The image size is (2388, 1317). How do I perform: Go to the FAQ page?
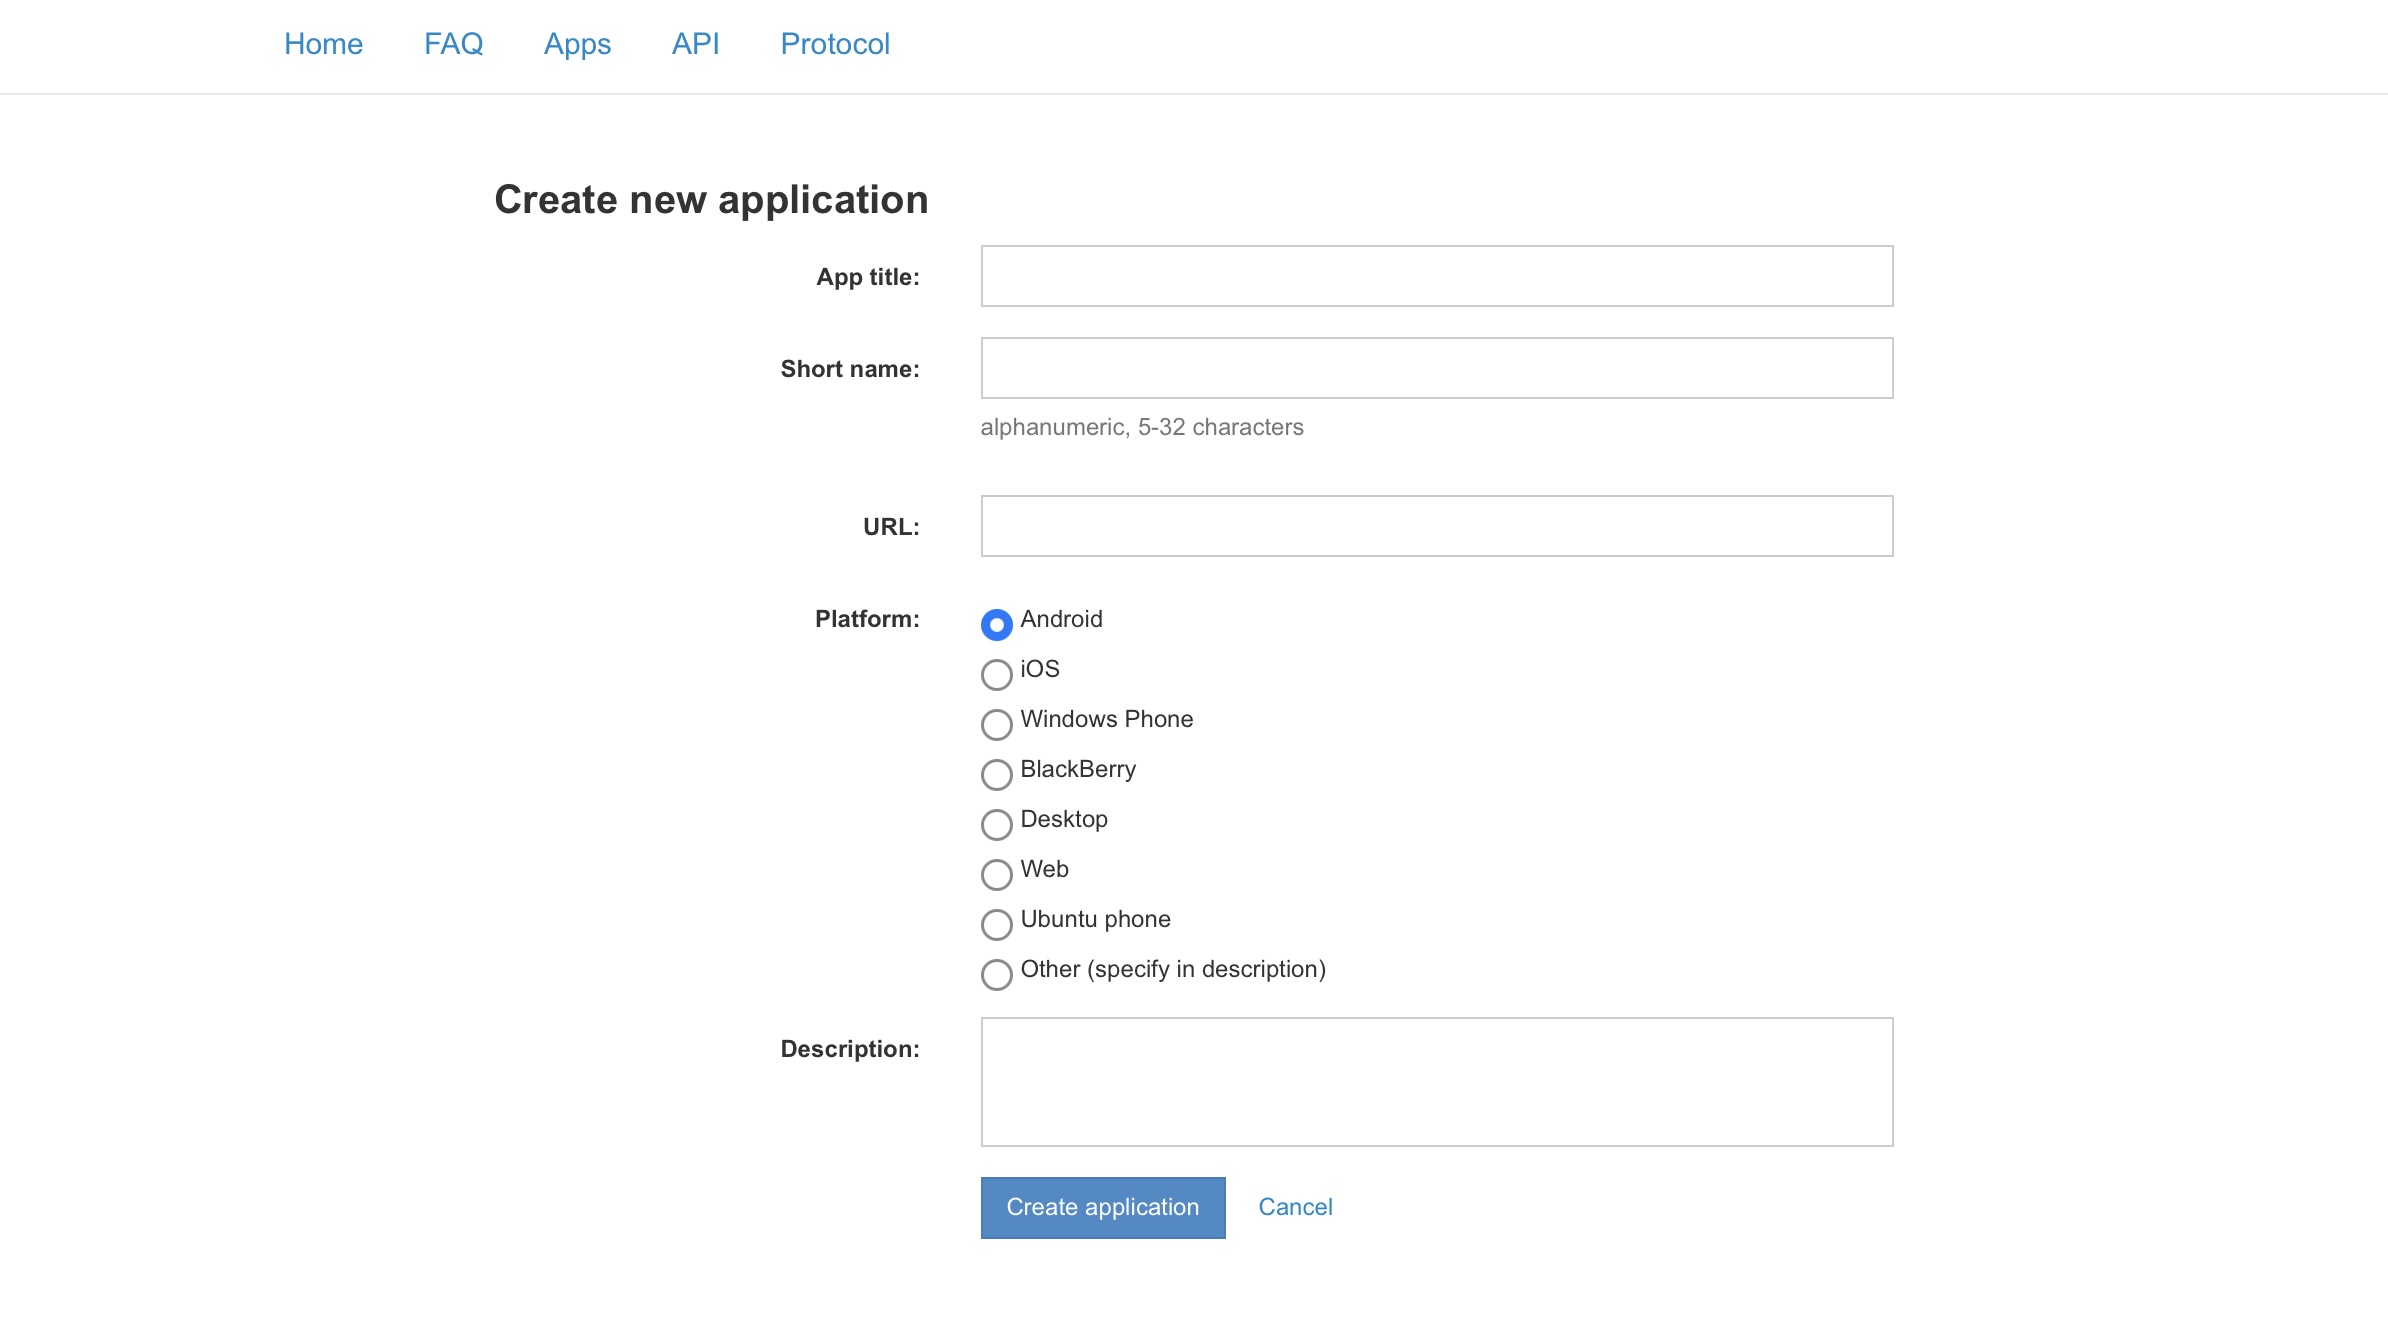click(x=453, y=44)
